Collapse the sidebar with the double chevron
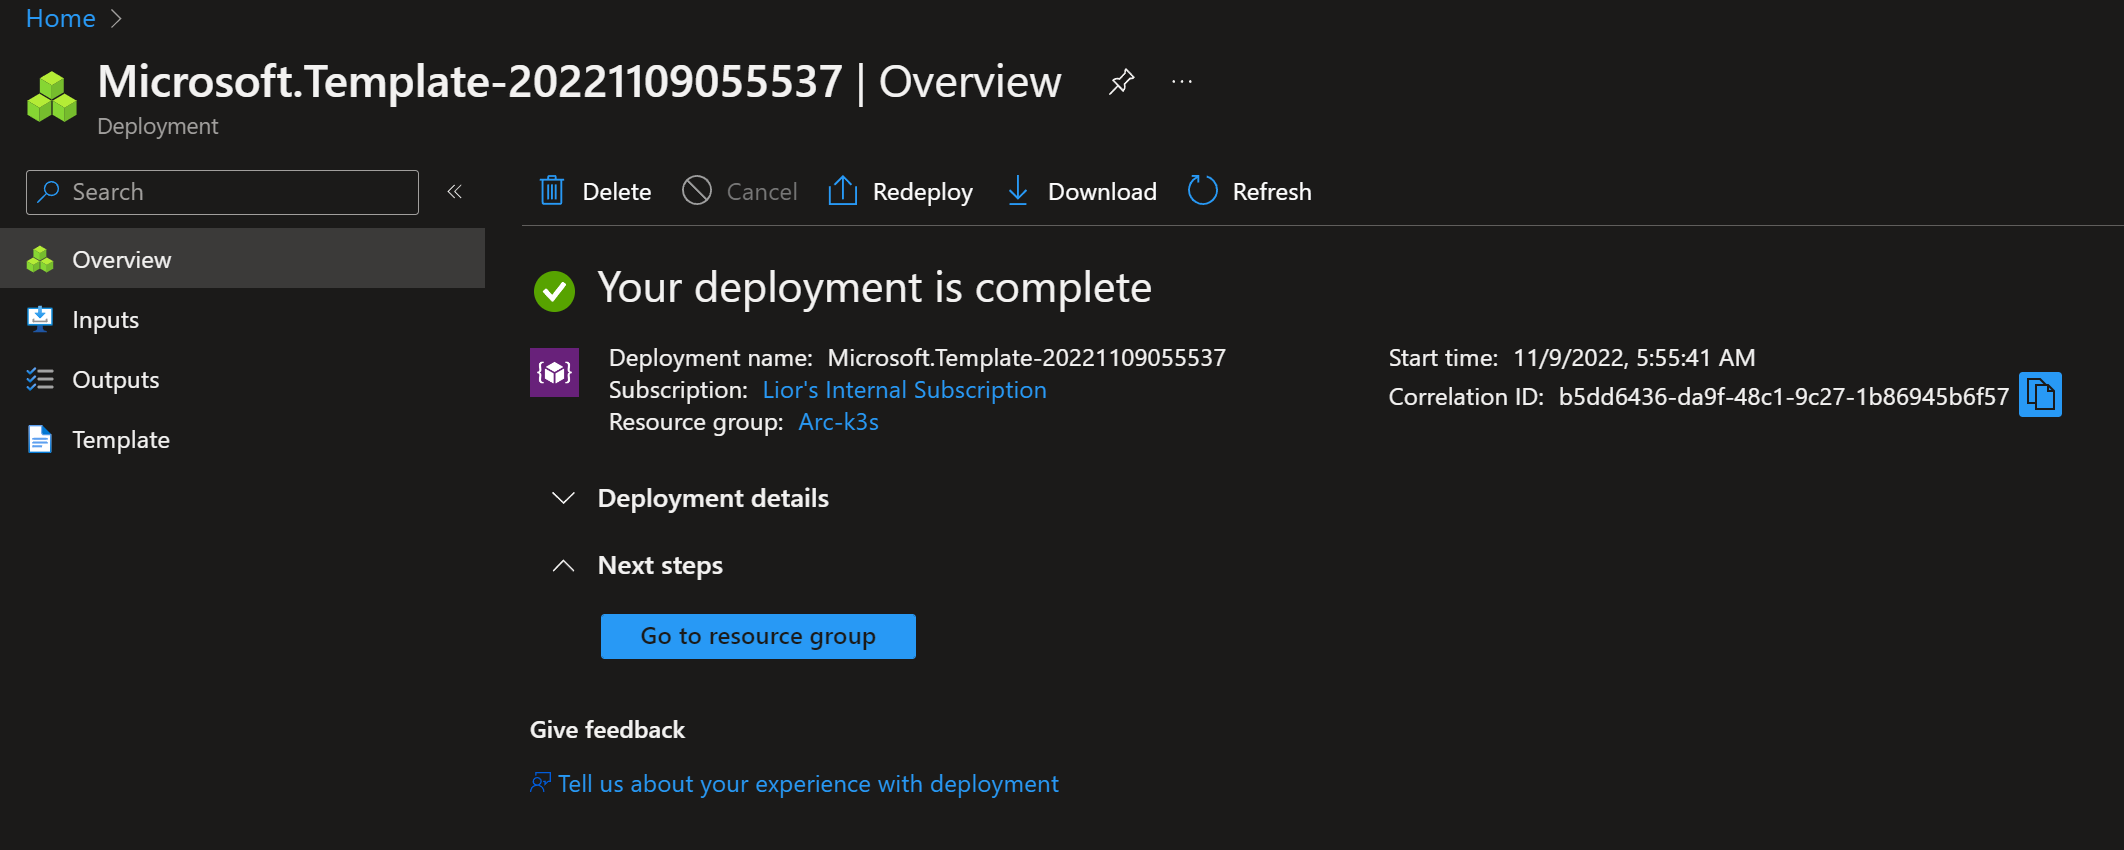 (454, 191)
